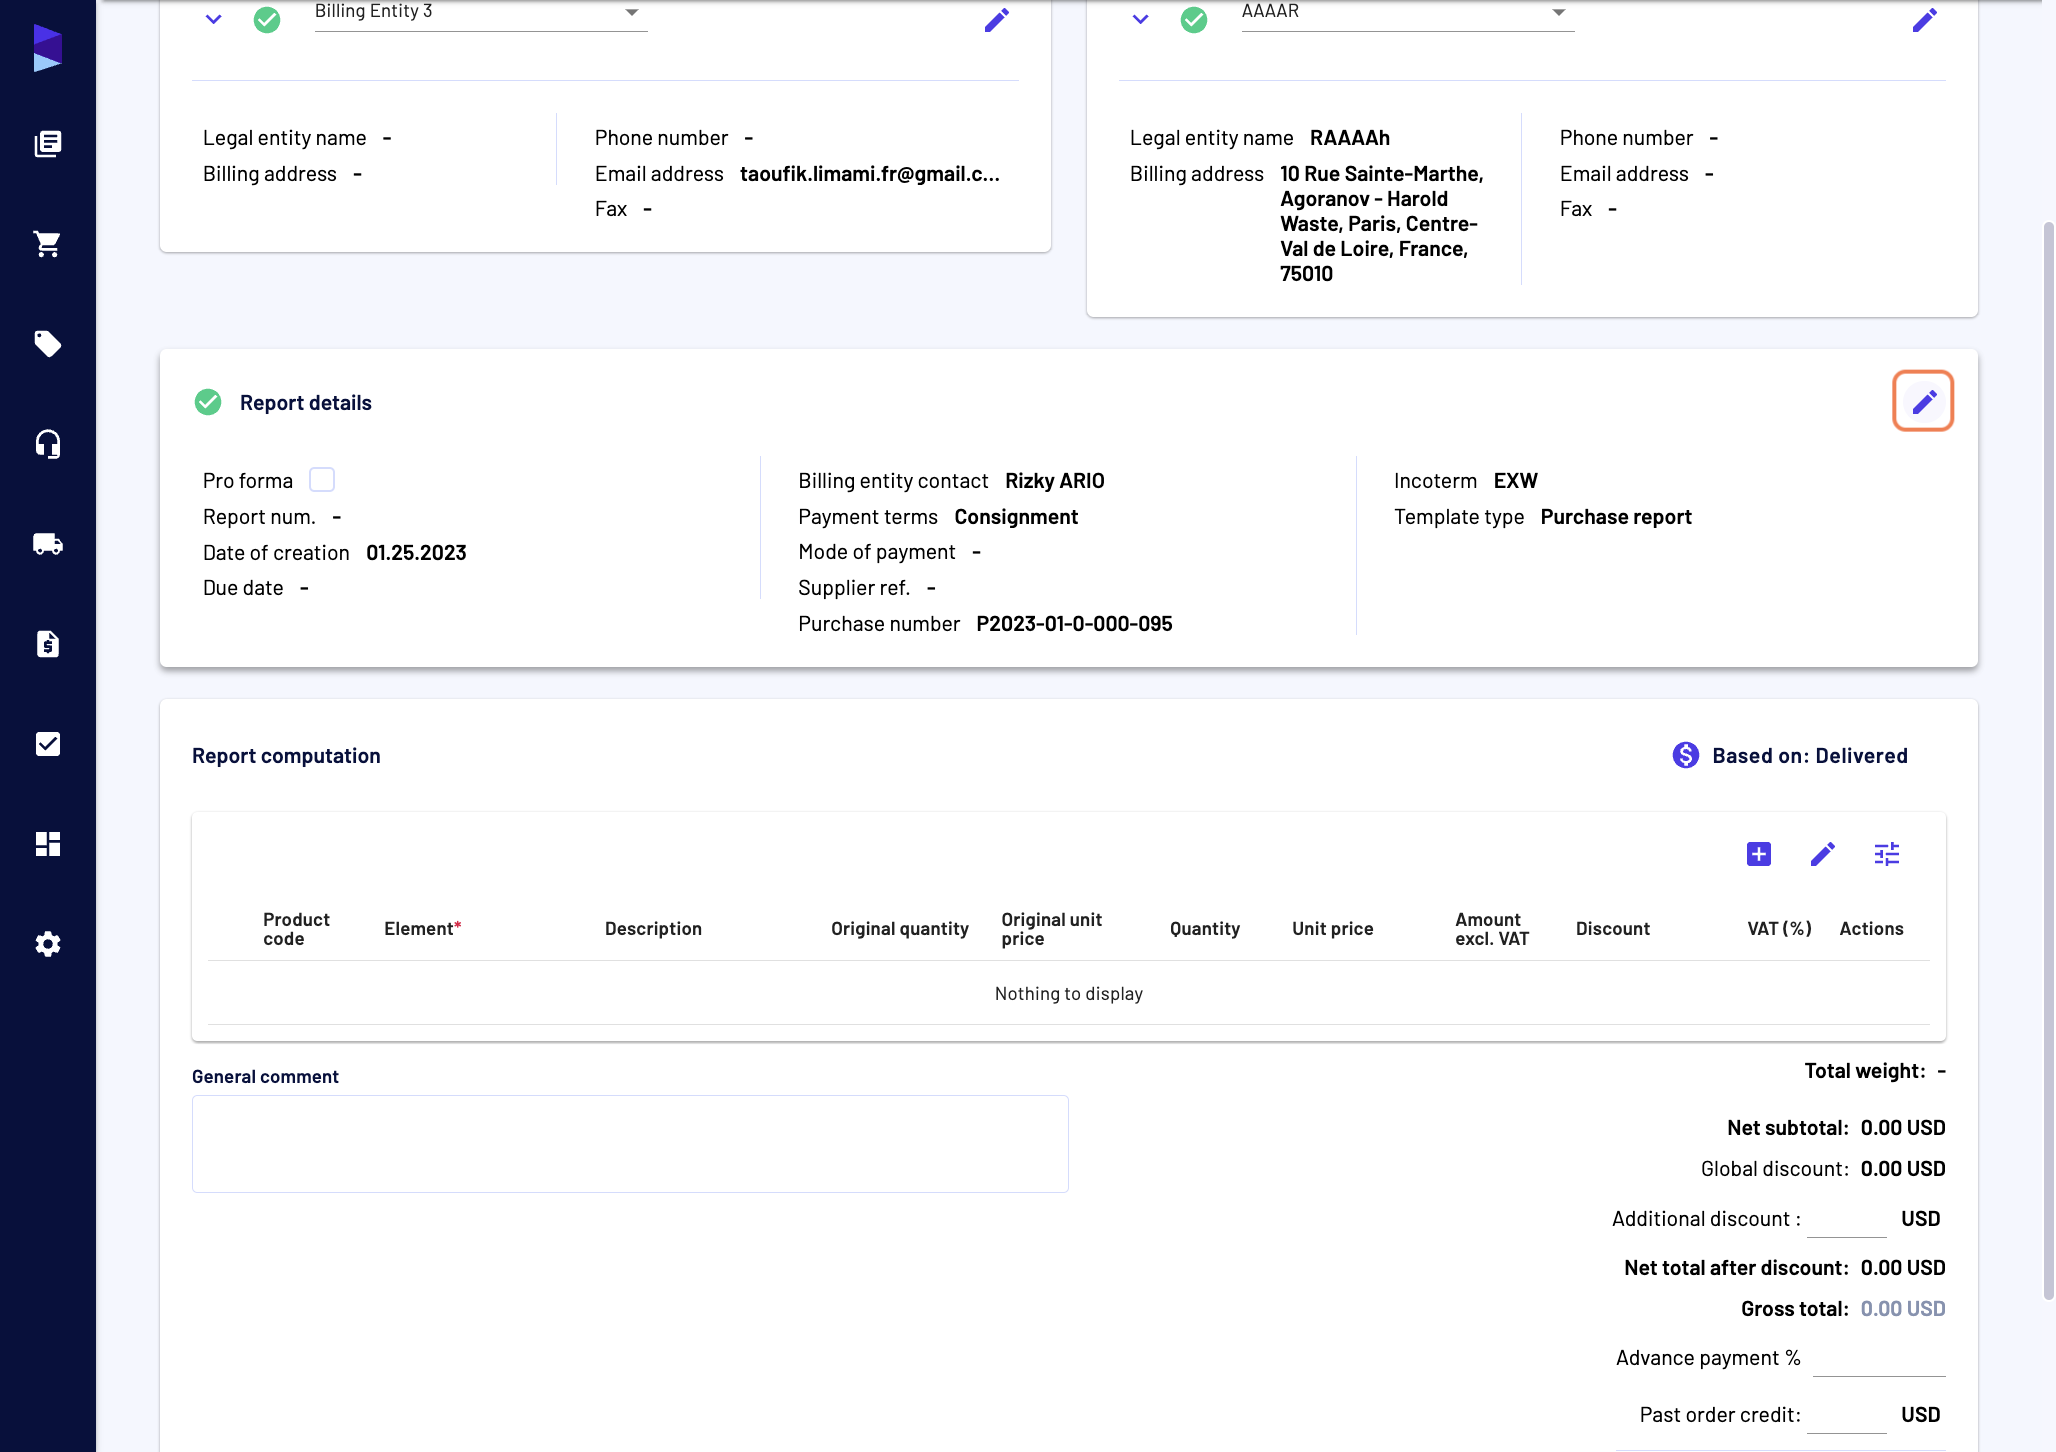Collapse the AAAAR card chevron
Viewport: 2056px width, 1452px height.
pyautogui.click(x=1140, y=19)
